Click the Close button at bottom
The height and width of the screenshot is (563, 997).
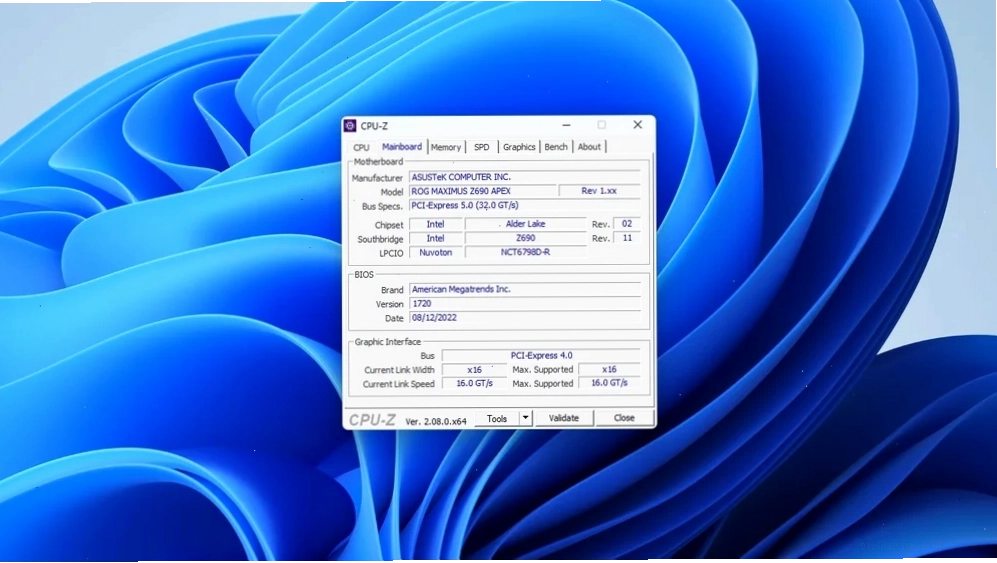click(x=624, y=418)
